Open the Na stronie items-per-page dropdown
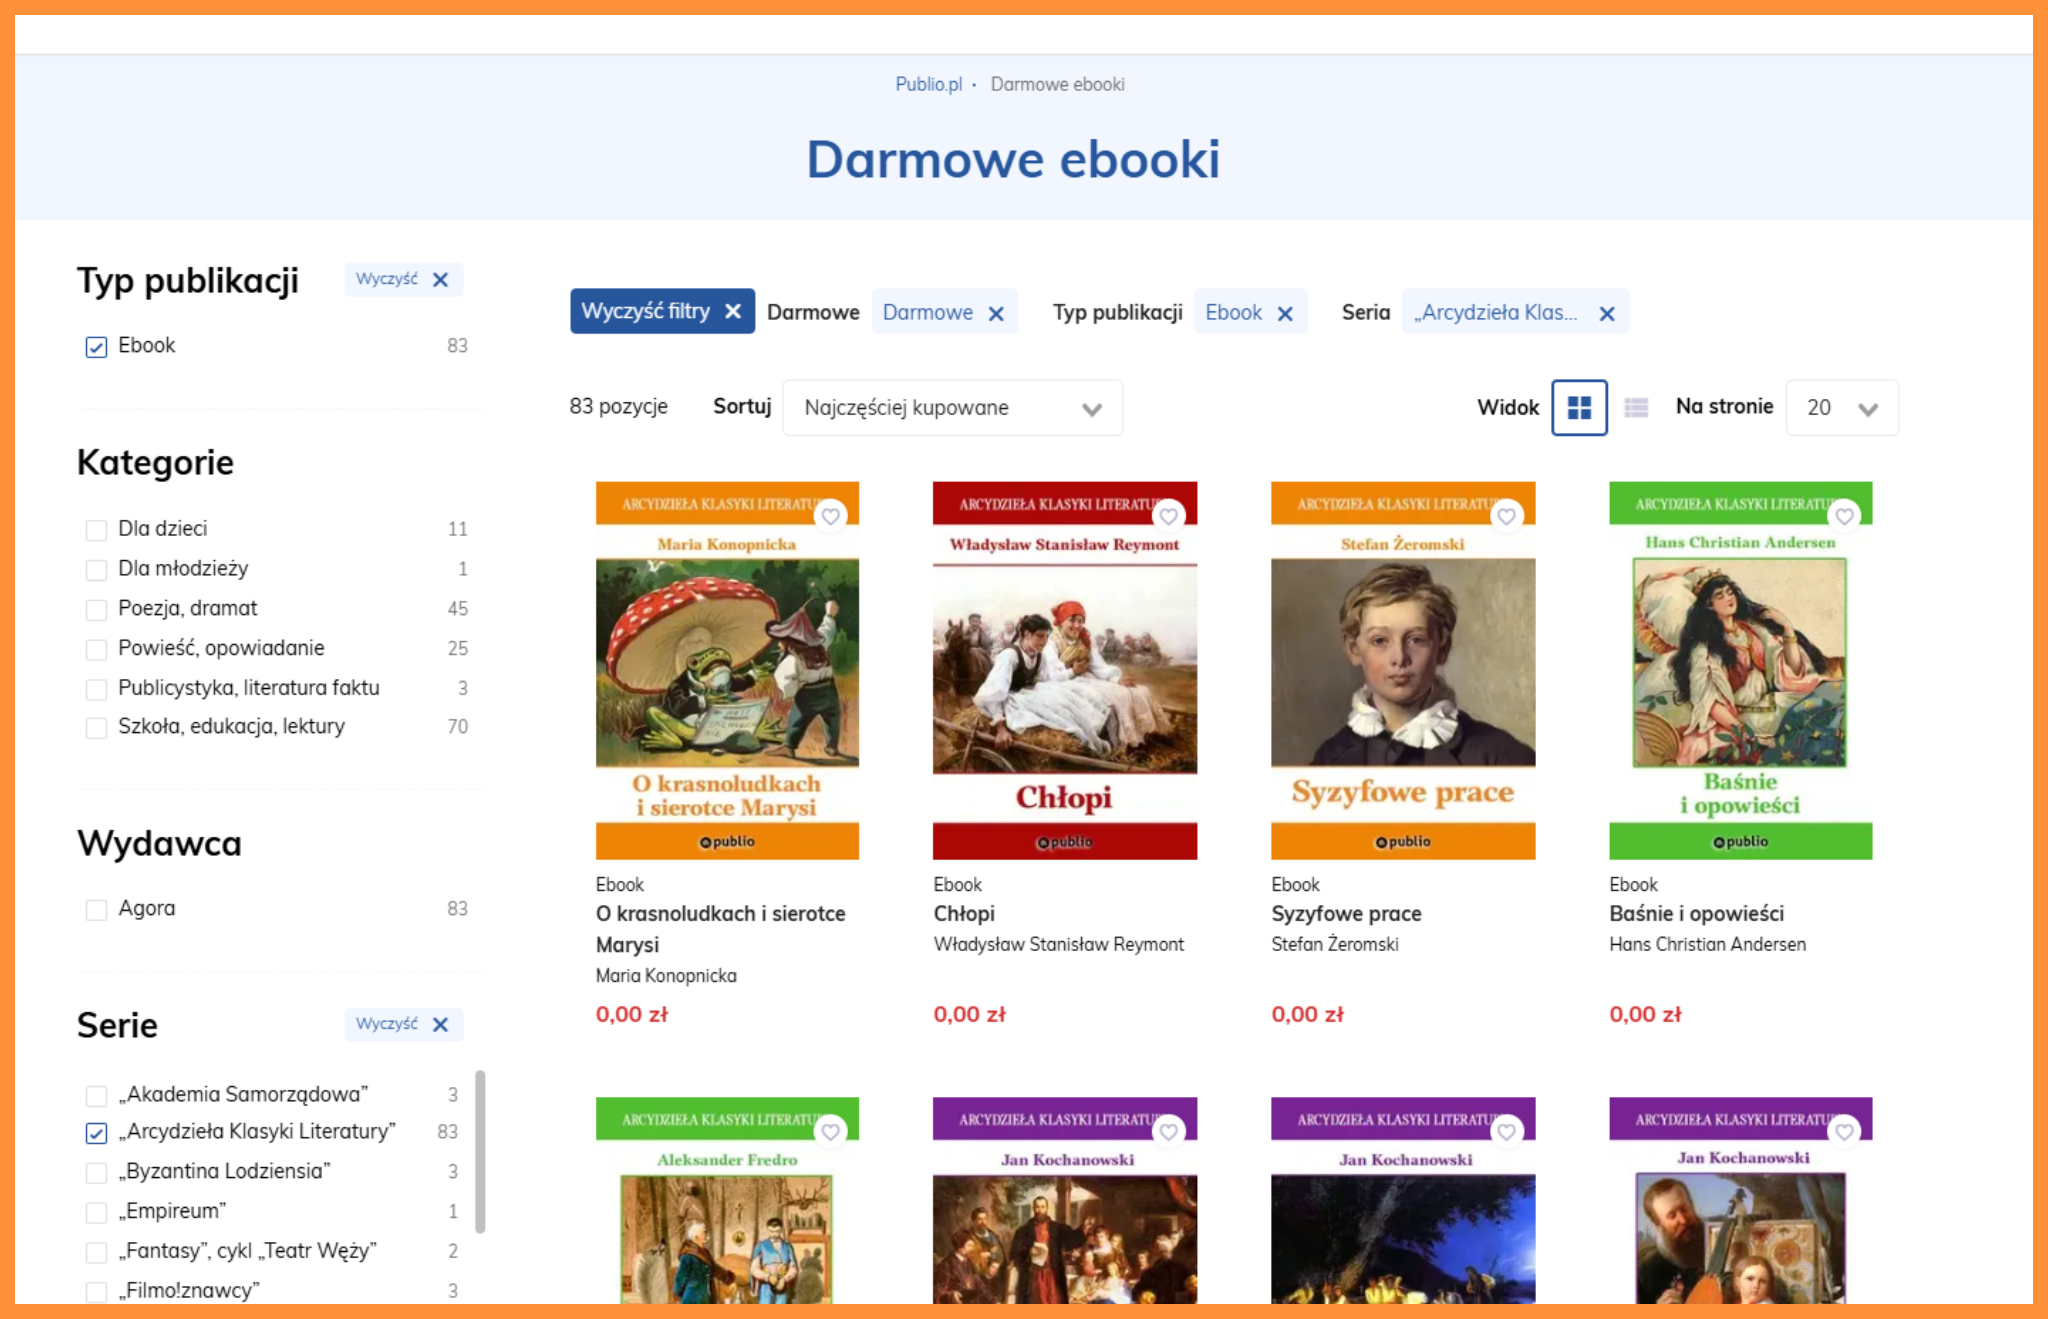This screenshot has width=2048, height=1319. point(1842,408)
